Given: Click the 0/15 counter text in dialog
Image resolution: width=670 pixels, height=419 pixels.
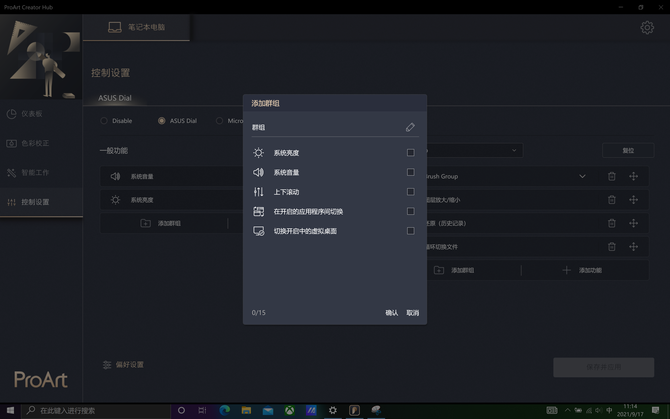Looking at the screenshot, I should coord(259,313).
